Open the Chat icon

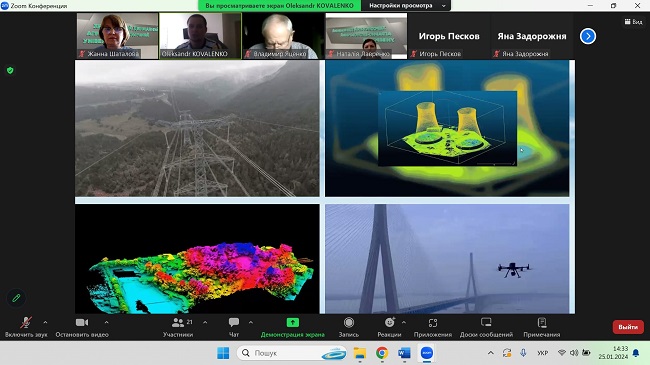pyautogui.click(x=234, y=322)
